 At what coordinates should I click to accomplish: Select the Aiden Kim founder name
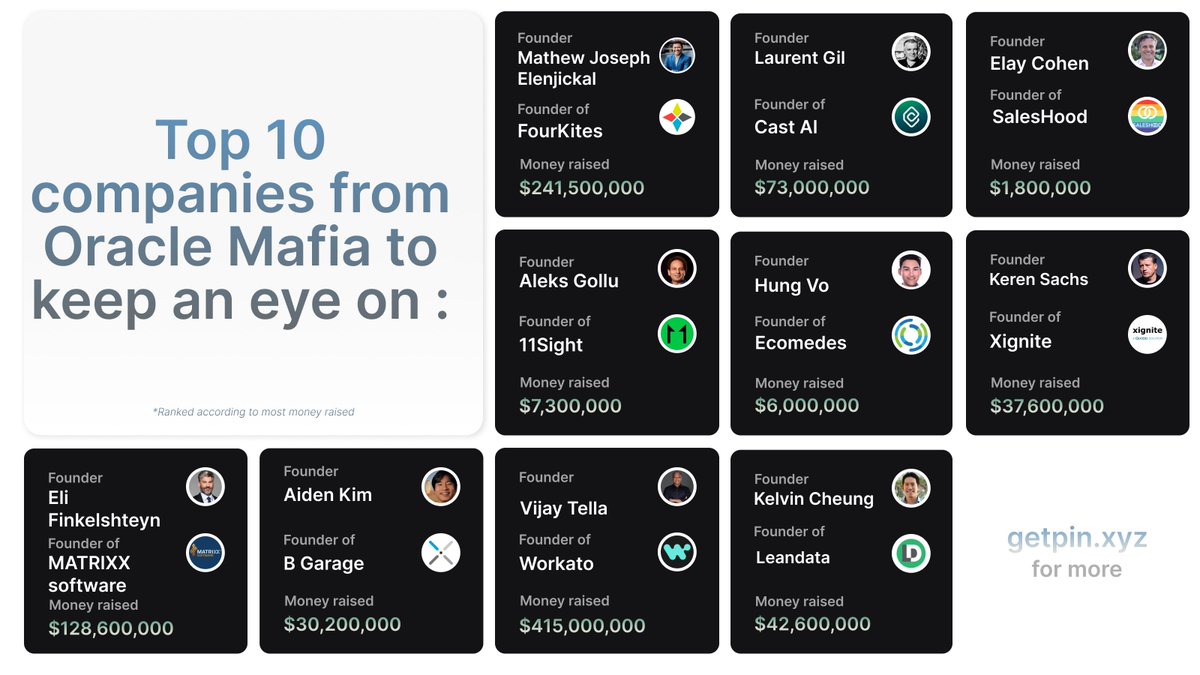[327, 495]
